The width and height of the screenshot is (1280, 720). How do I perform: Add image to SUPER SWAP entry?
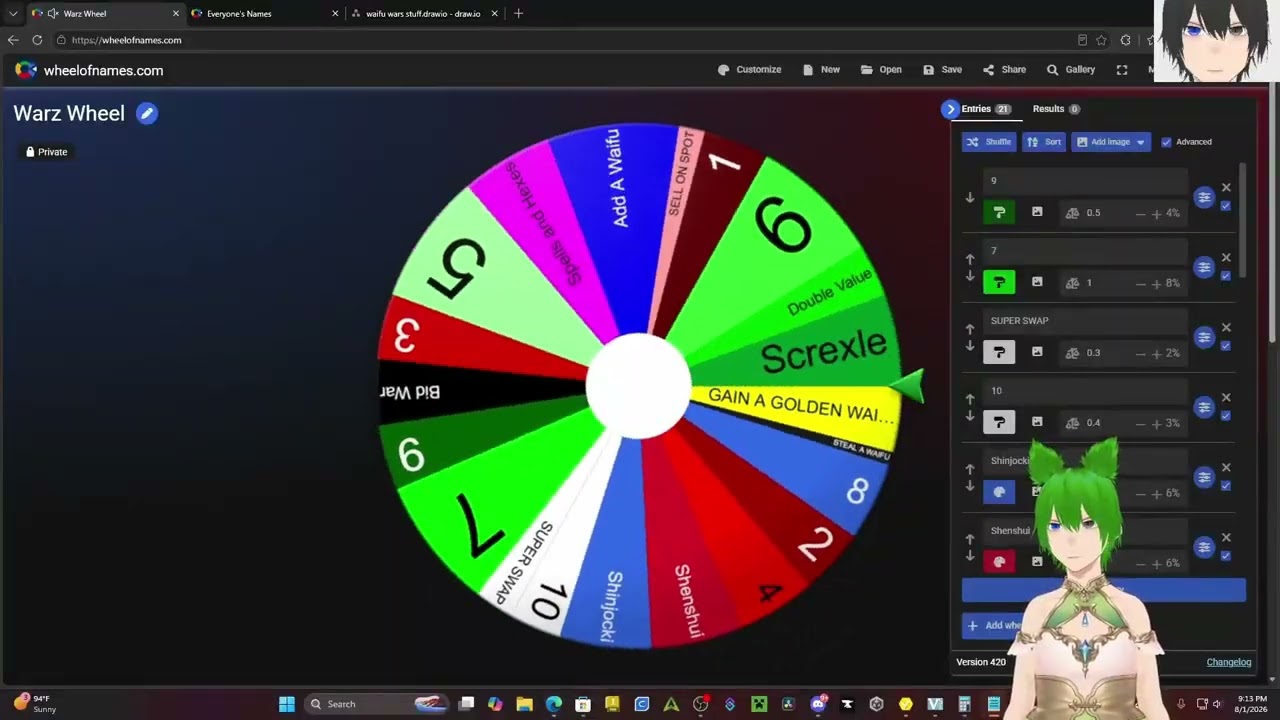[x=1037, y=352]
